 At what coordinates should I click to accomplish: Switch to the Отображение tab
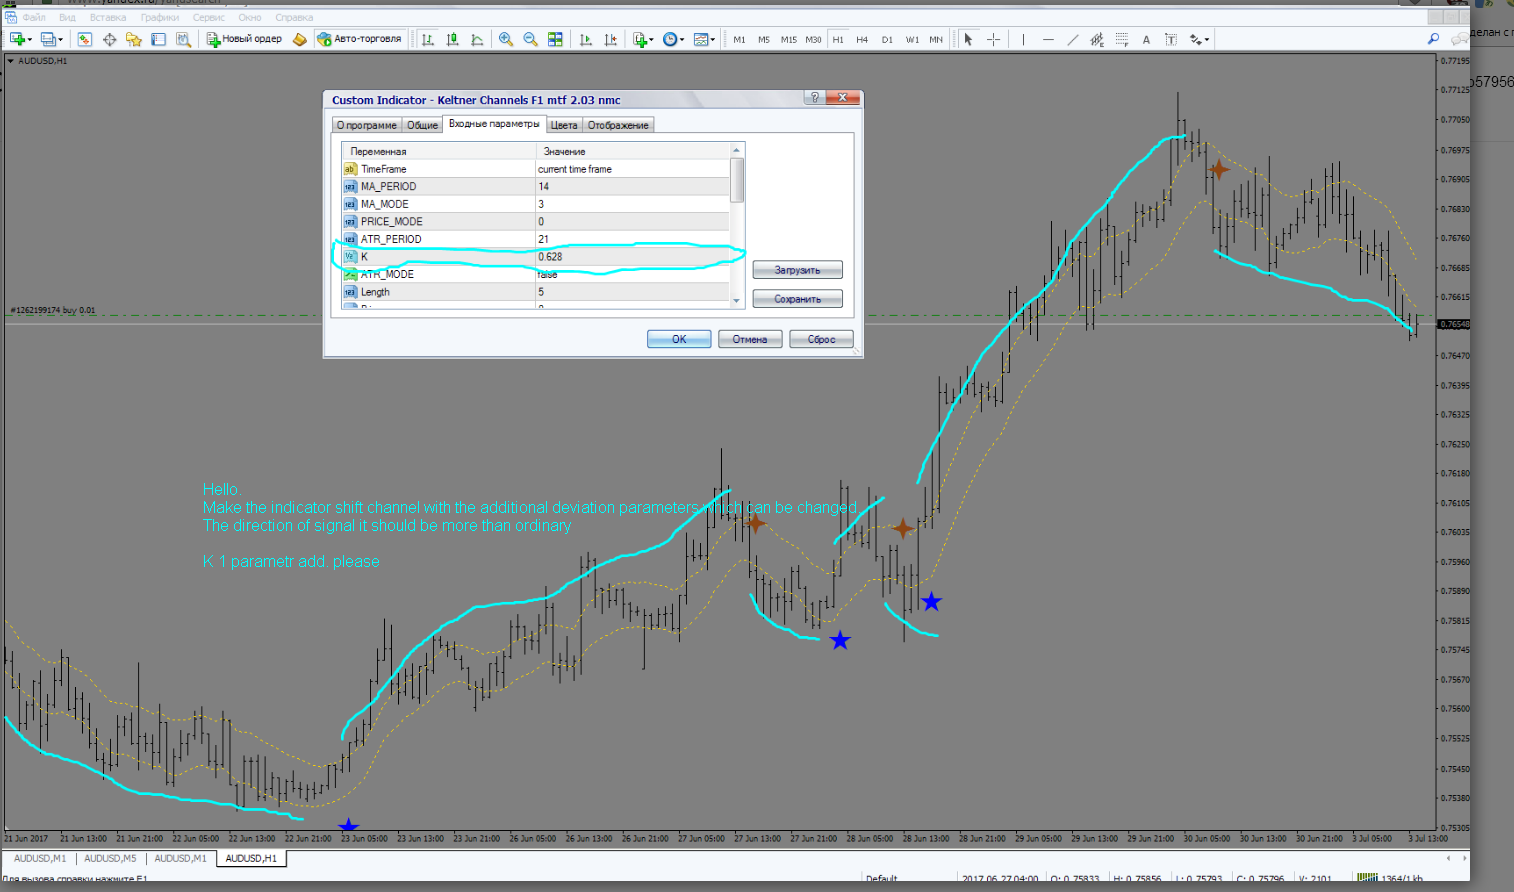point(618,125)
